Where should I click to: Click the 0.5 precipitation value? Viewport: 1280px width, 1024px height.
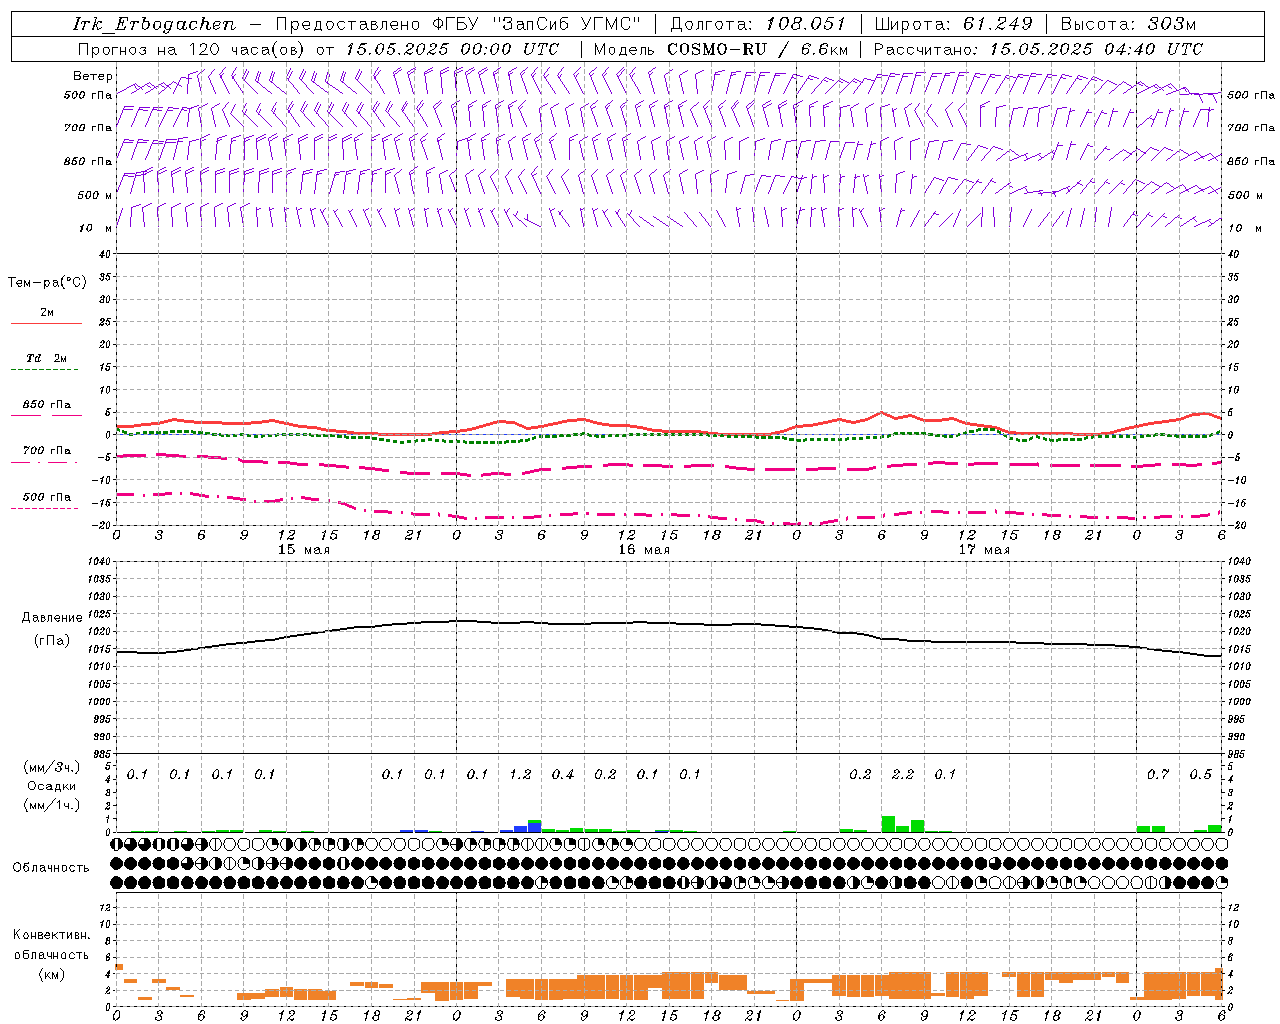(x=1200, y=775)
